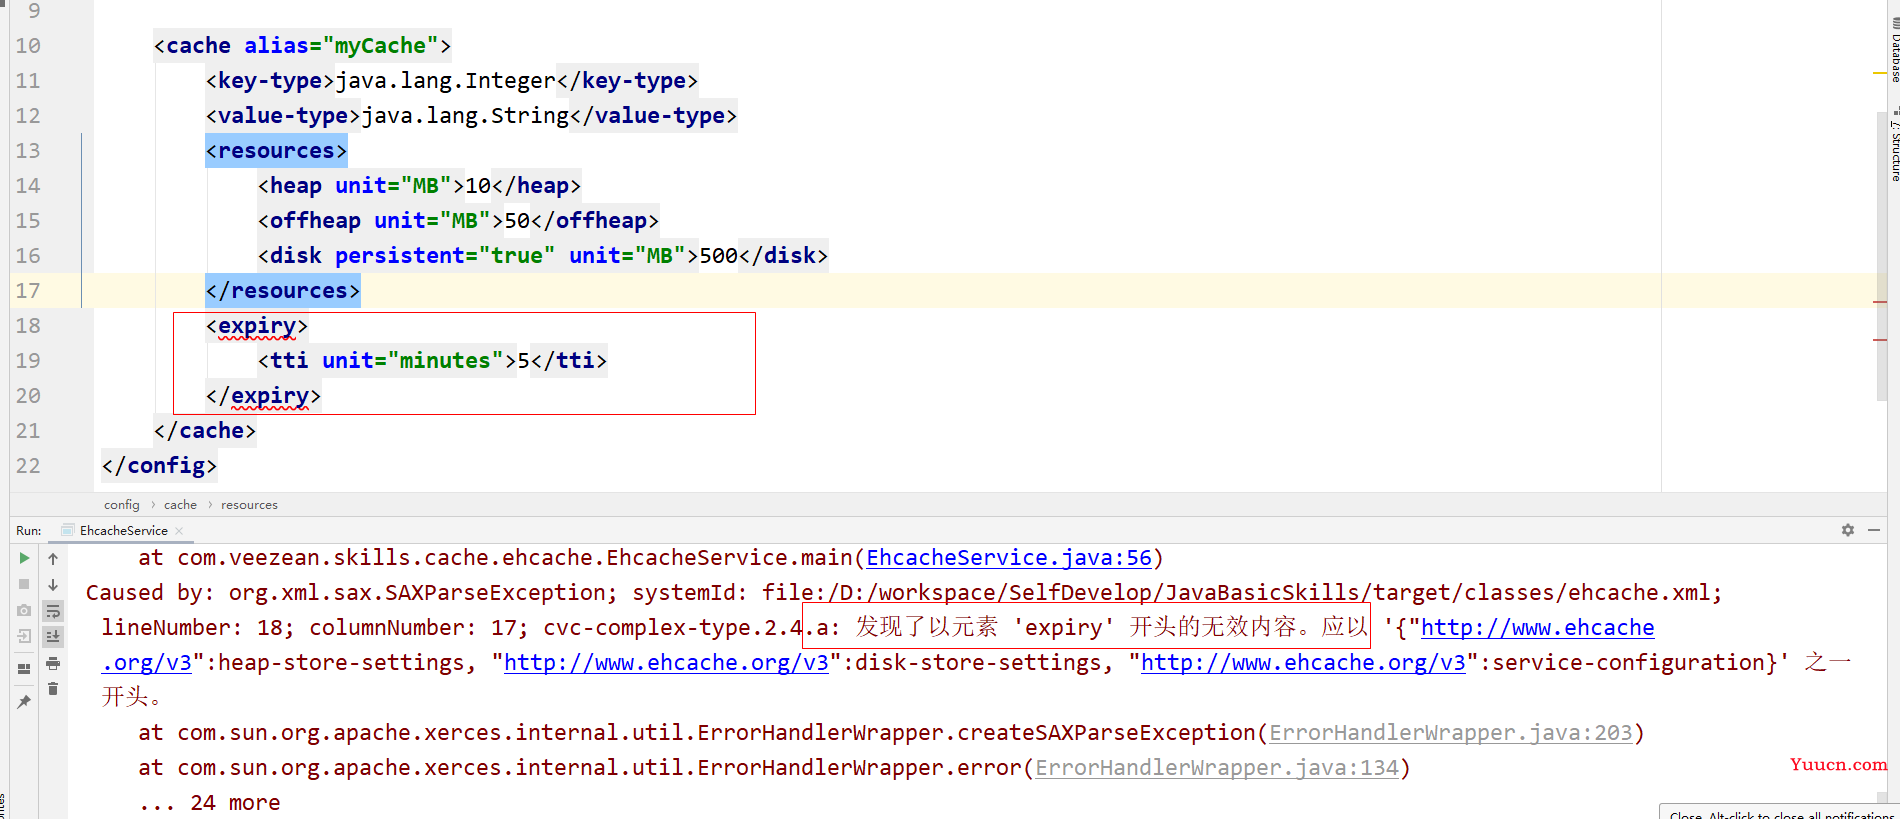Toggle soft-wrap in console output
This screenshot has height=819, width=1900.
click(x=53, y=611)
